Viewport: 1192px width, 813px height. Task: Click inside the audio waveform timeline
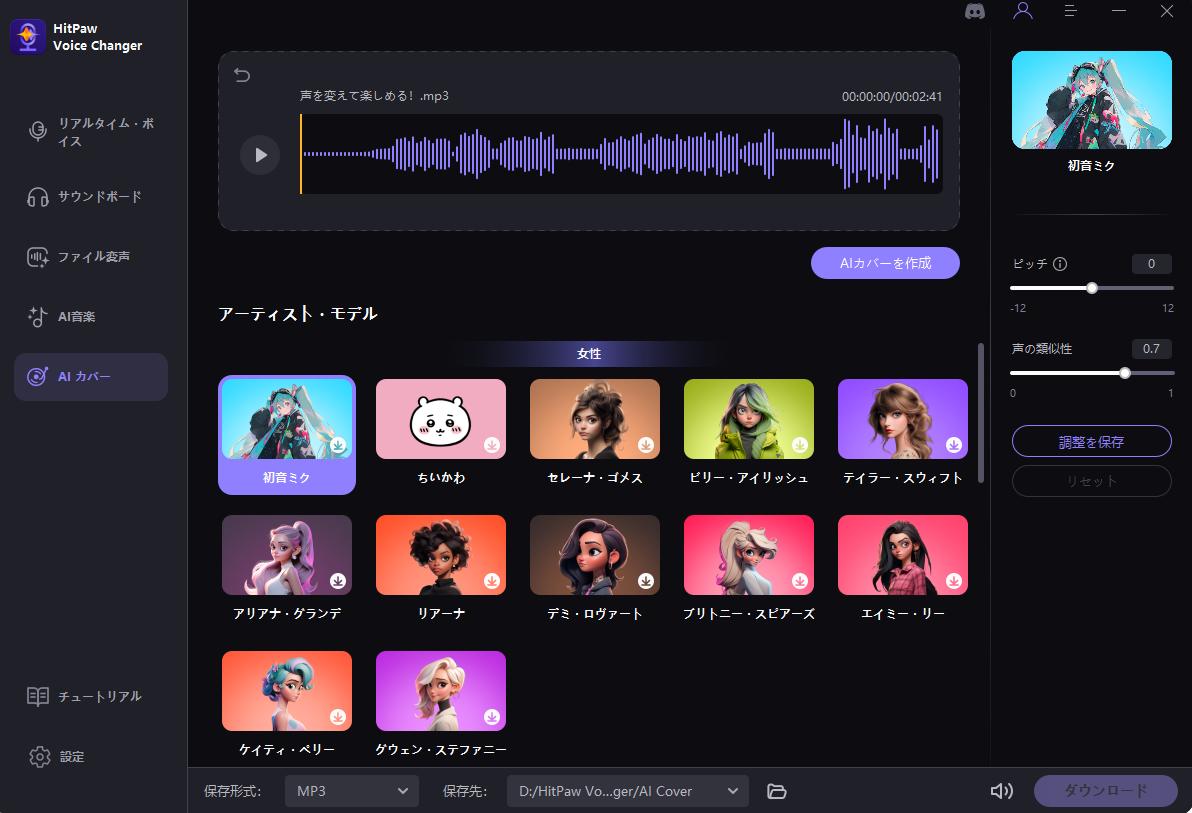621,154
